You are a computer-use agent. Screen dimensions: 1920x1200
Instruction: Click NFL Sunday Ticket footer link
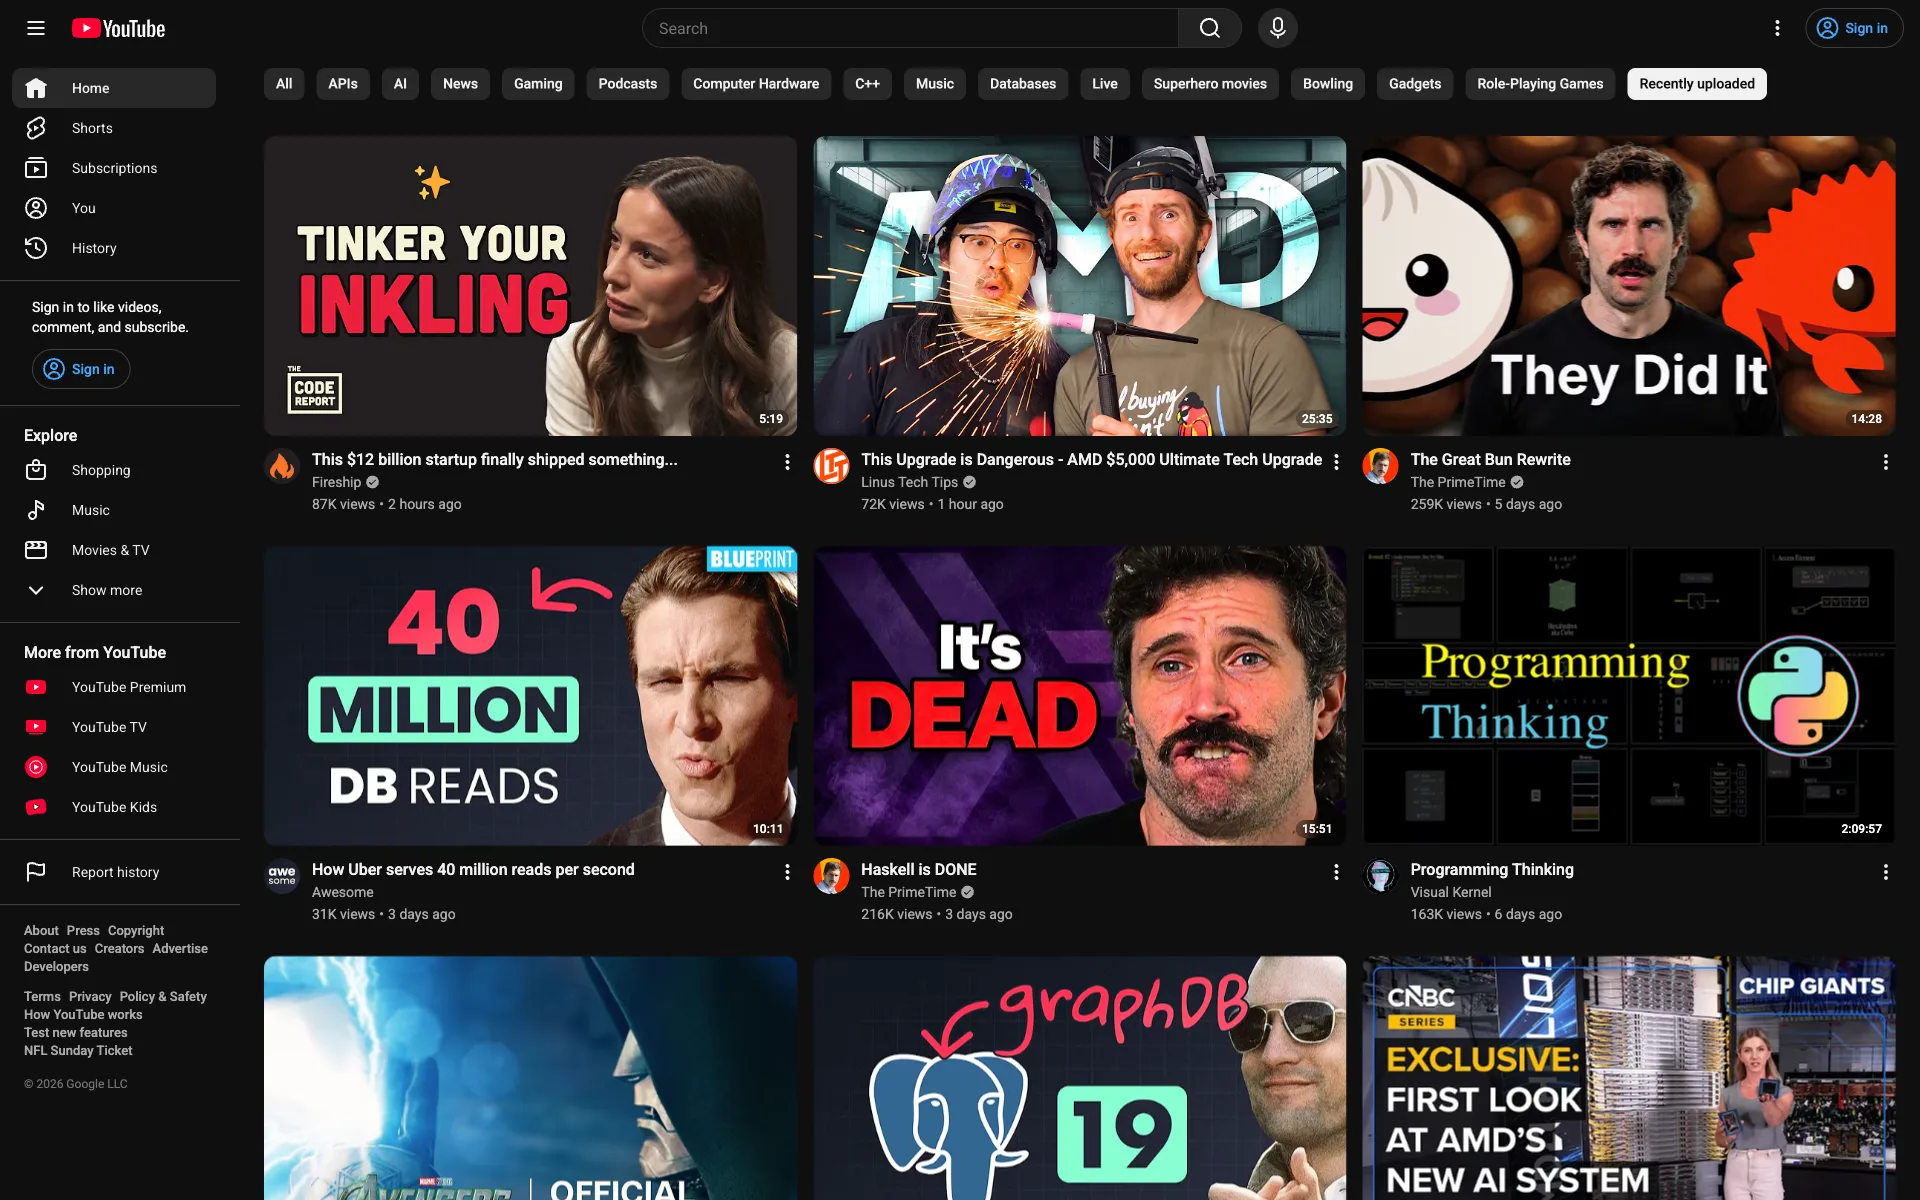[x=78, y=1050]
